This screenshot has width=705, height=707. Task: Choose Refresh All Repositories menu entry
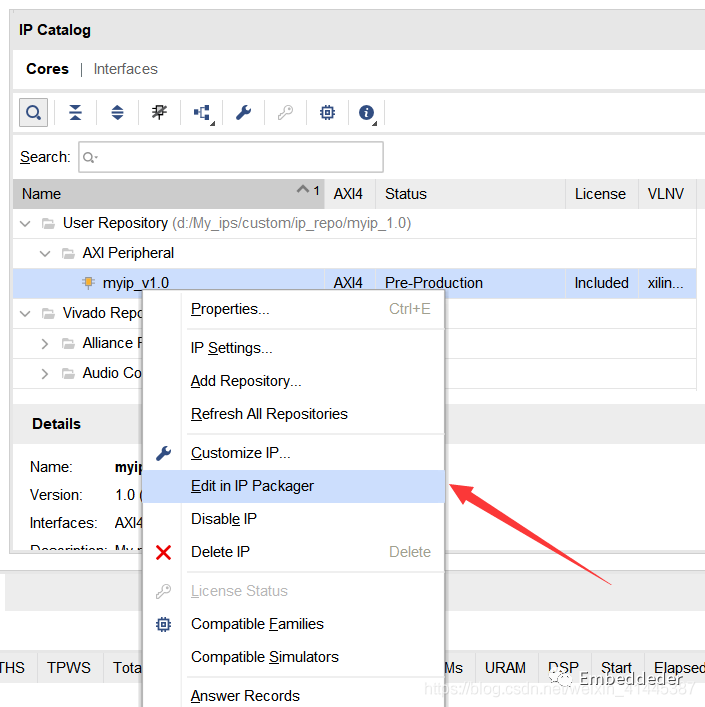(x=269, y=414)
